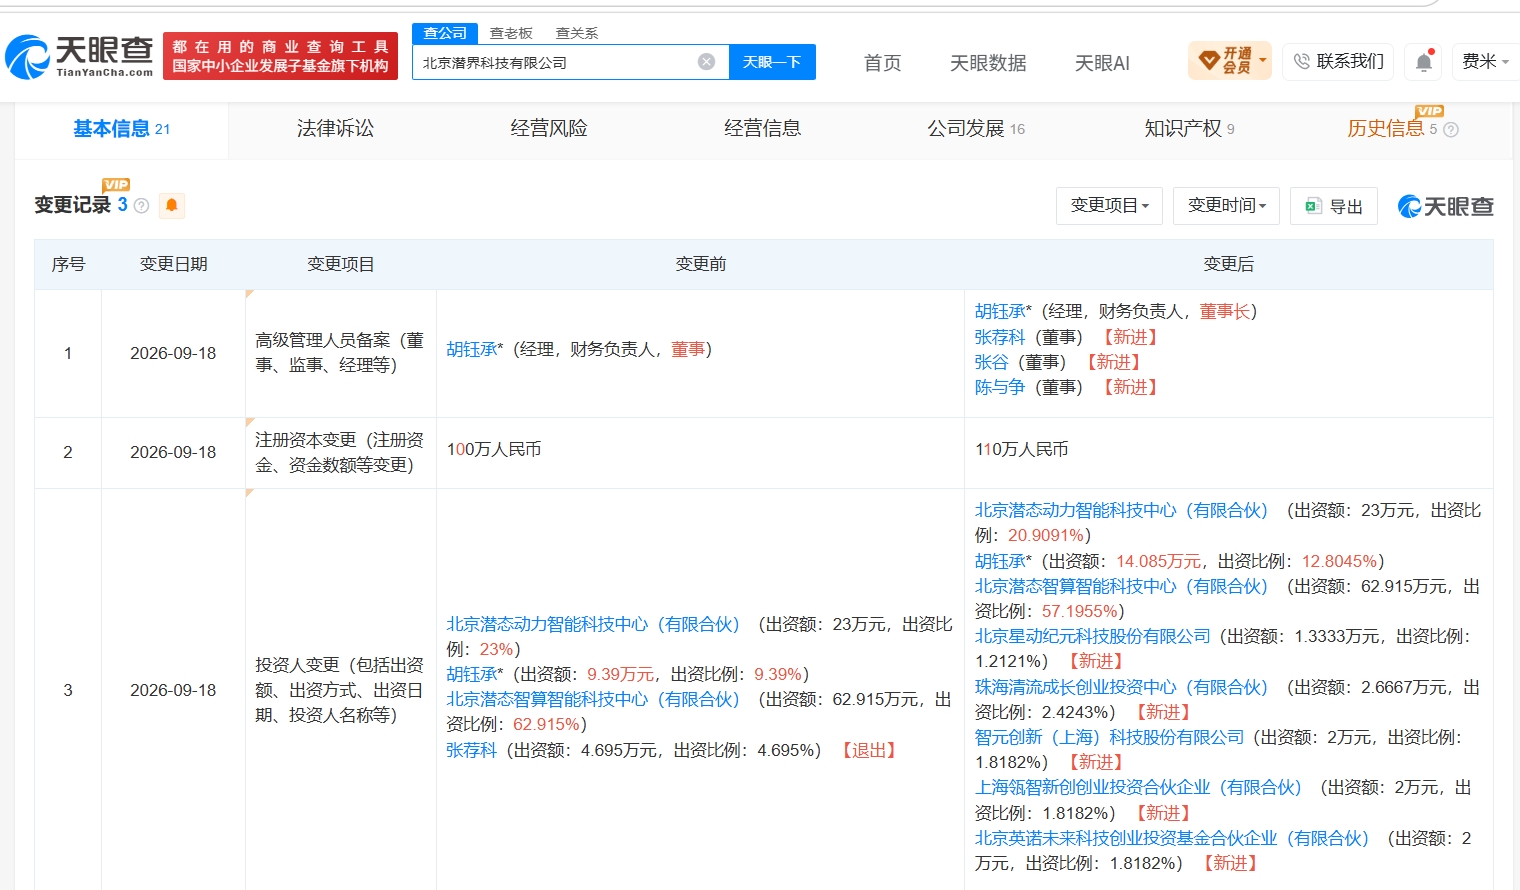Open the 知识产权 tab
Screen dimensions: 1520x890
click(x=1189, y=129)
